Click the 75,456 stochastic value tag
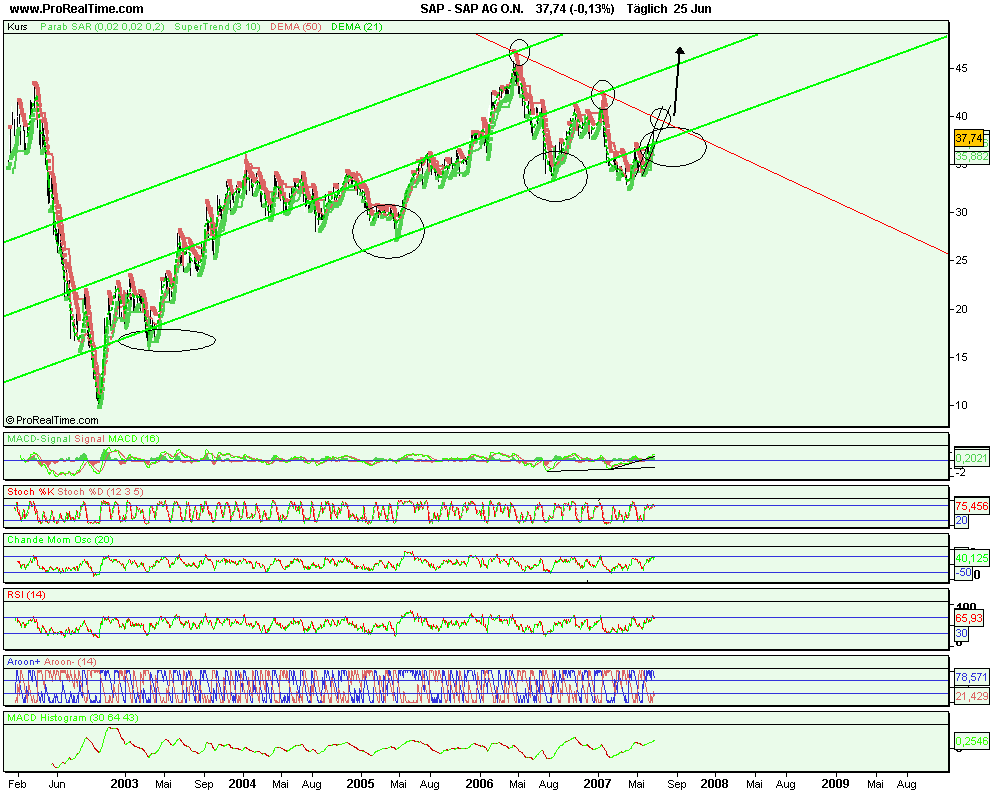 (x=972, y=506)
